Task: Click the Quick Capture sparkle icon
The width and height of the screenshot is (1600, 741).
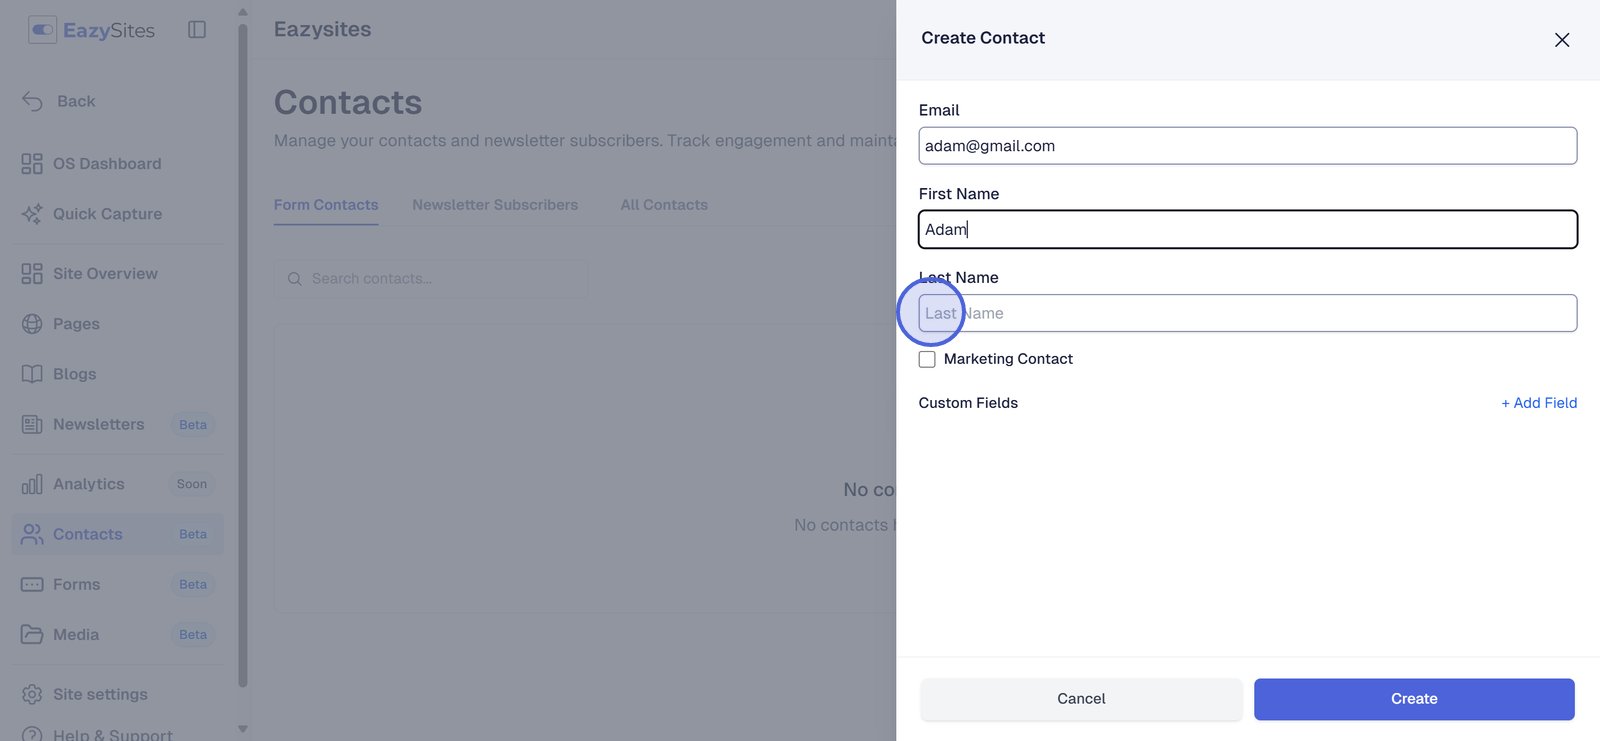Action: point(32,214)
